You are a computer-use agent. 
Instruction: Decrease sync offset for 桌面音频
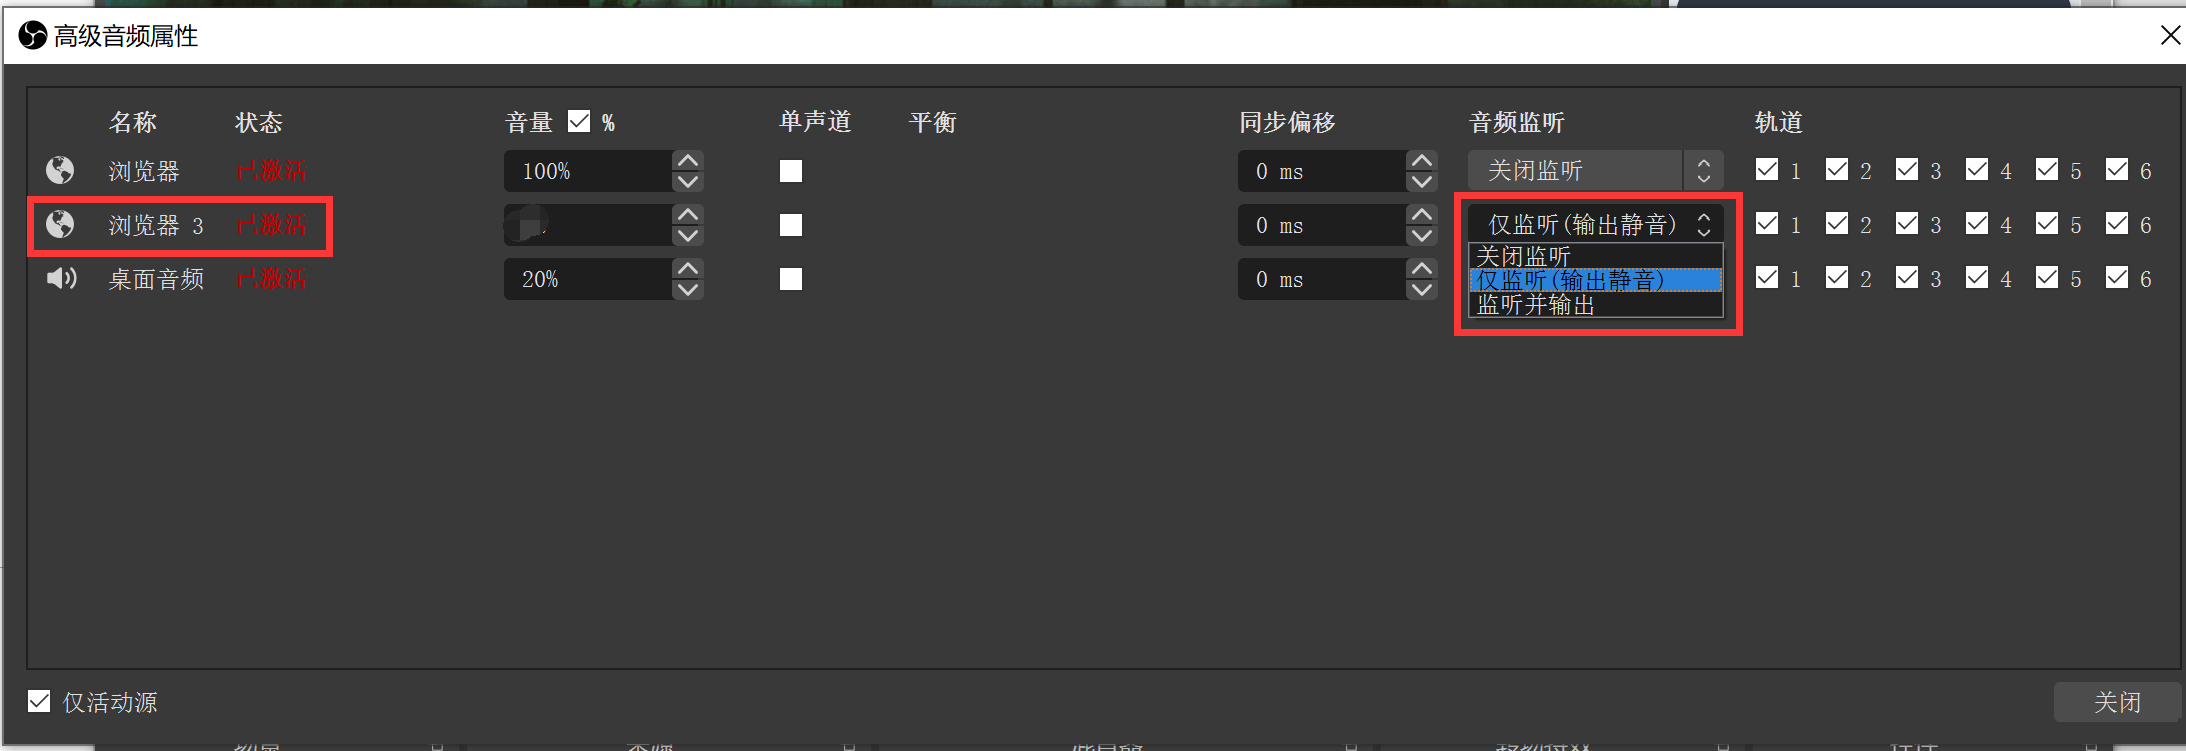point(1421,290)
